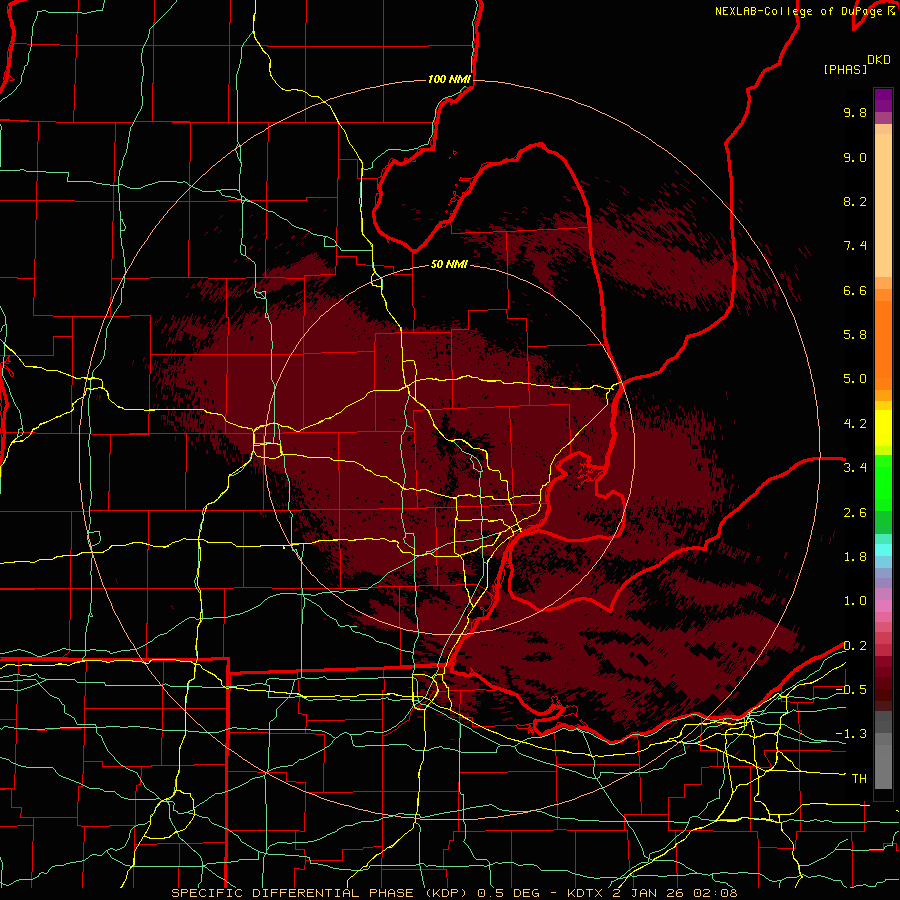Click the 0.2 value on the color scale

(855, 646)
